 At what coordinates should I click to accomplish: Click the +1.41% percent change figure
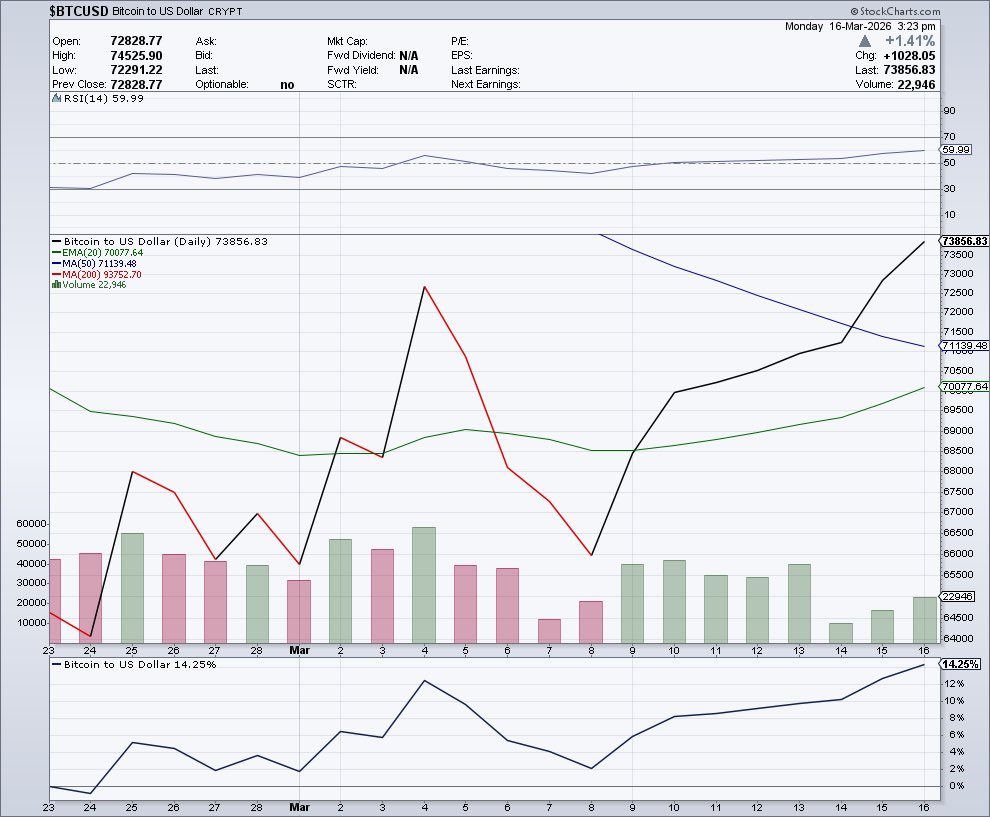coord(910,41)
